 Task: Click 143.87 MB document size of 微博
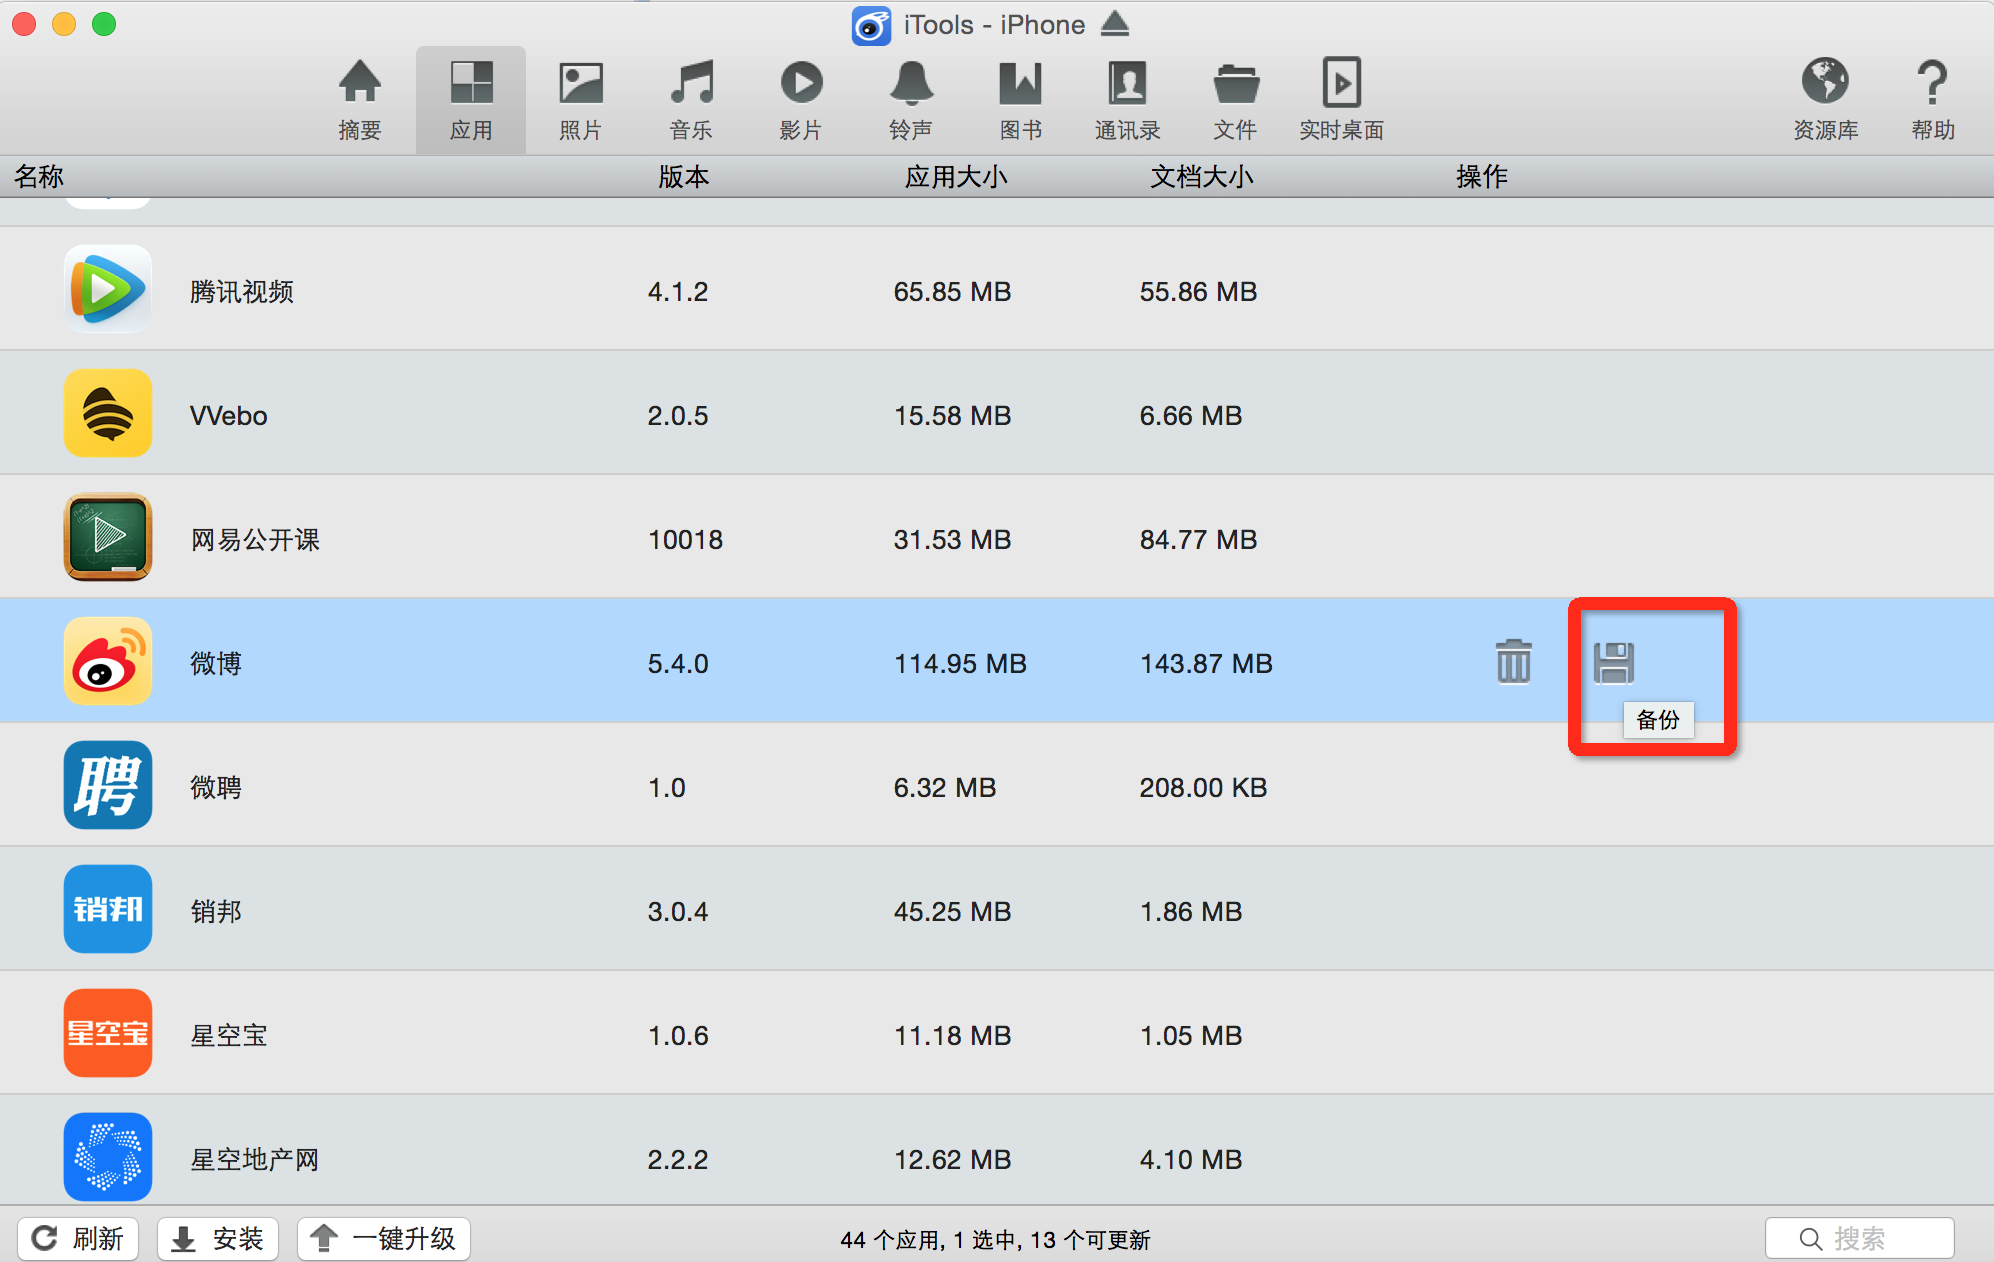pos(1207,664)
